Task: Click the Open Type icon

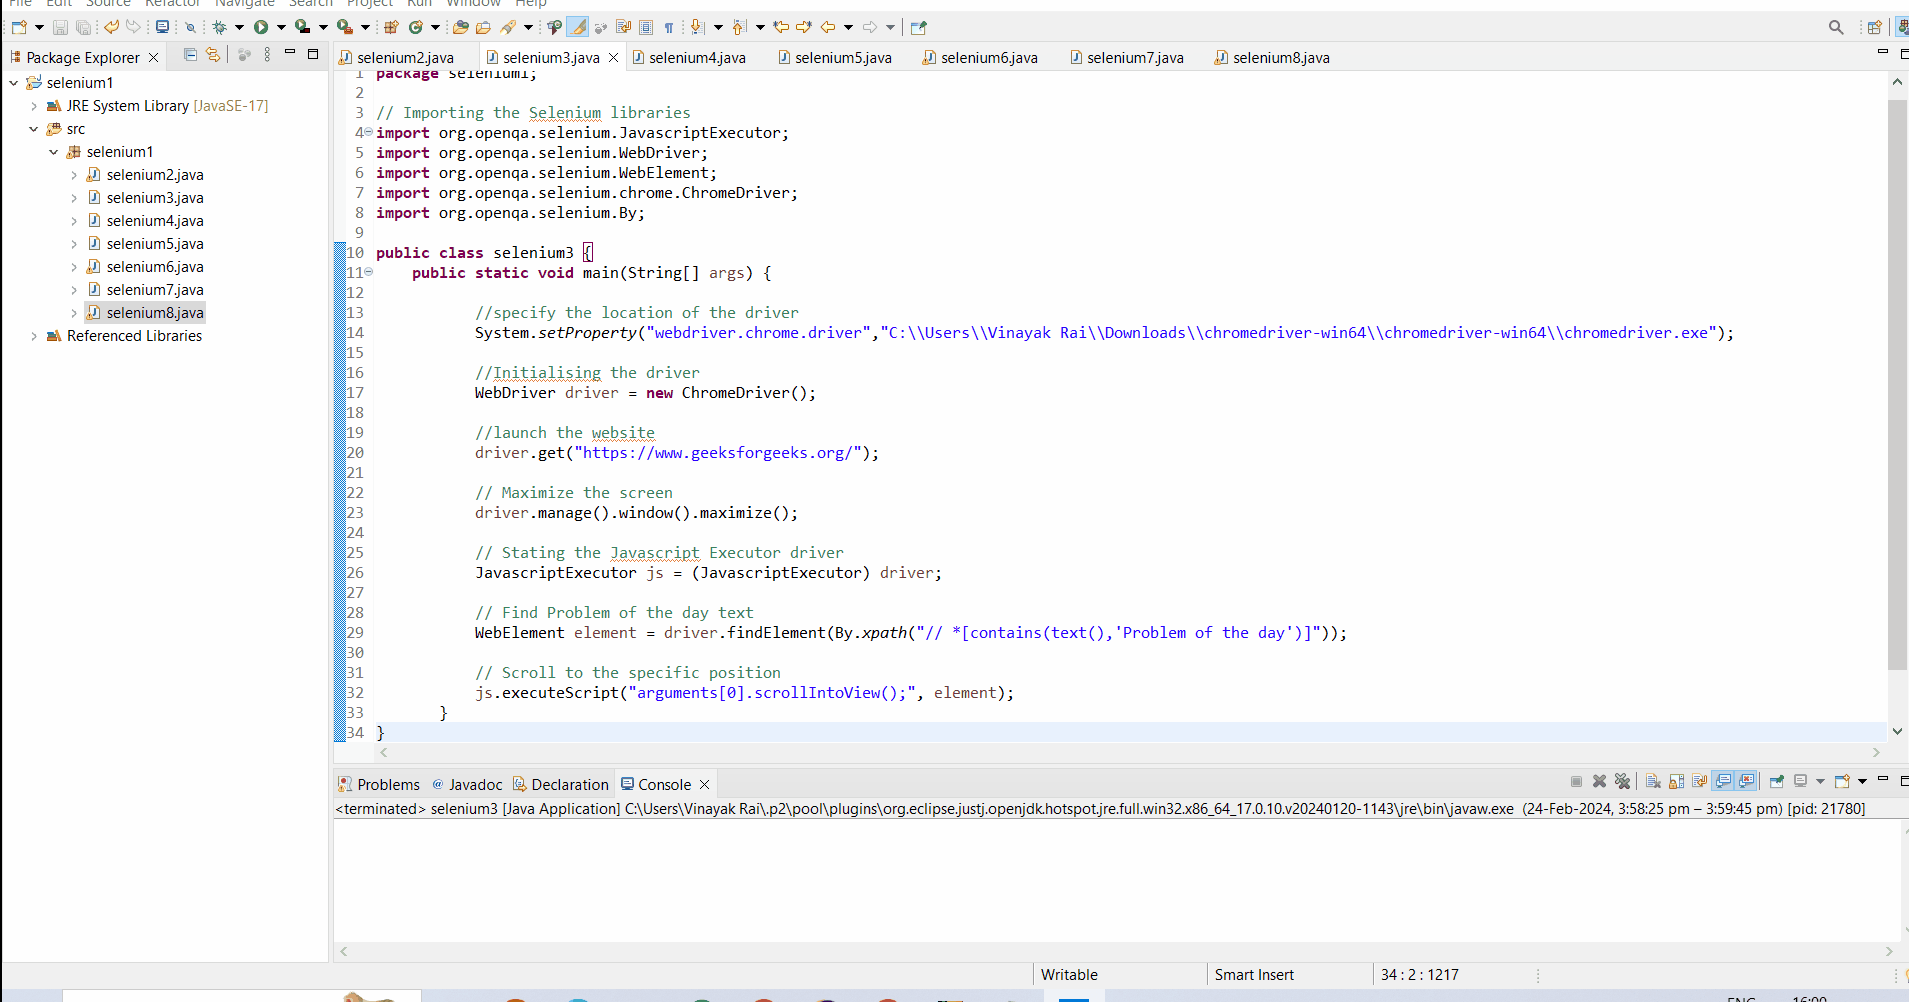Action: 460,27
